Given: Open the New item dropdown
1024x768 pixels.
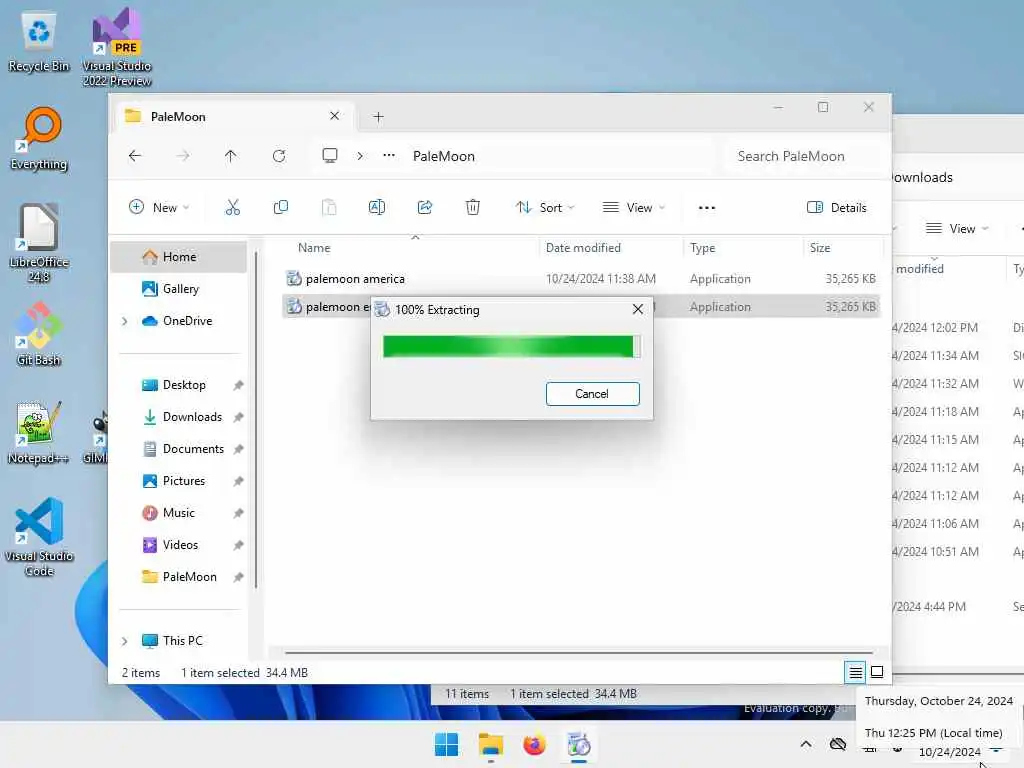Looking at the screenshot, I should [x=159, y=208].
